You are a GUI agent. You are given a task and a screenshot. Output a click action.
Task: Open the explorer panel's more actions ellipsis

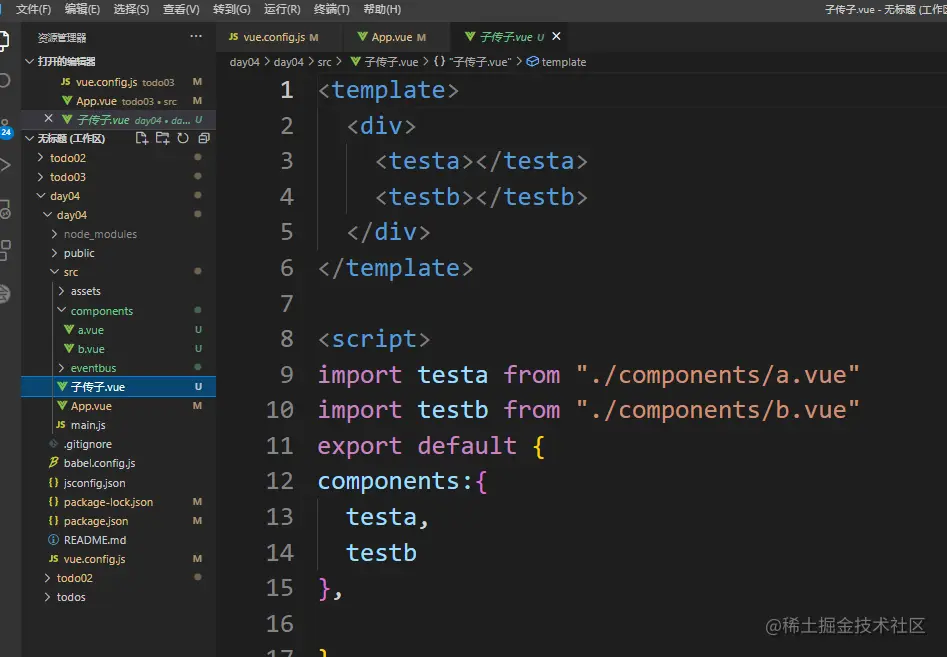tap(196, 37)
